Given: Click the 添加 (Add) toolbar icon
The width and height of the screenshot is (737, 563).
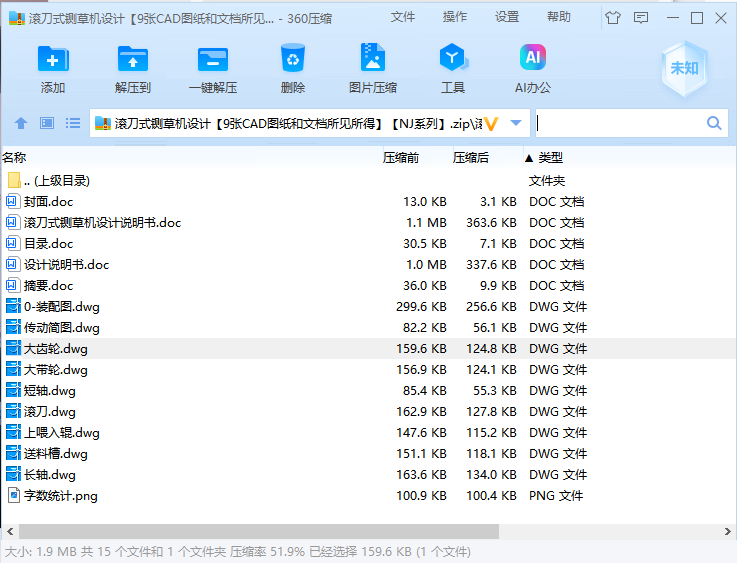Looking at the screenshot, I should point(53,59).
